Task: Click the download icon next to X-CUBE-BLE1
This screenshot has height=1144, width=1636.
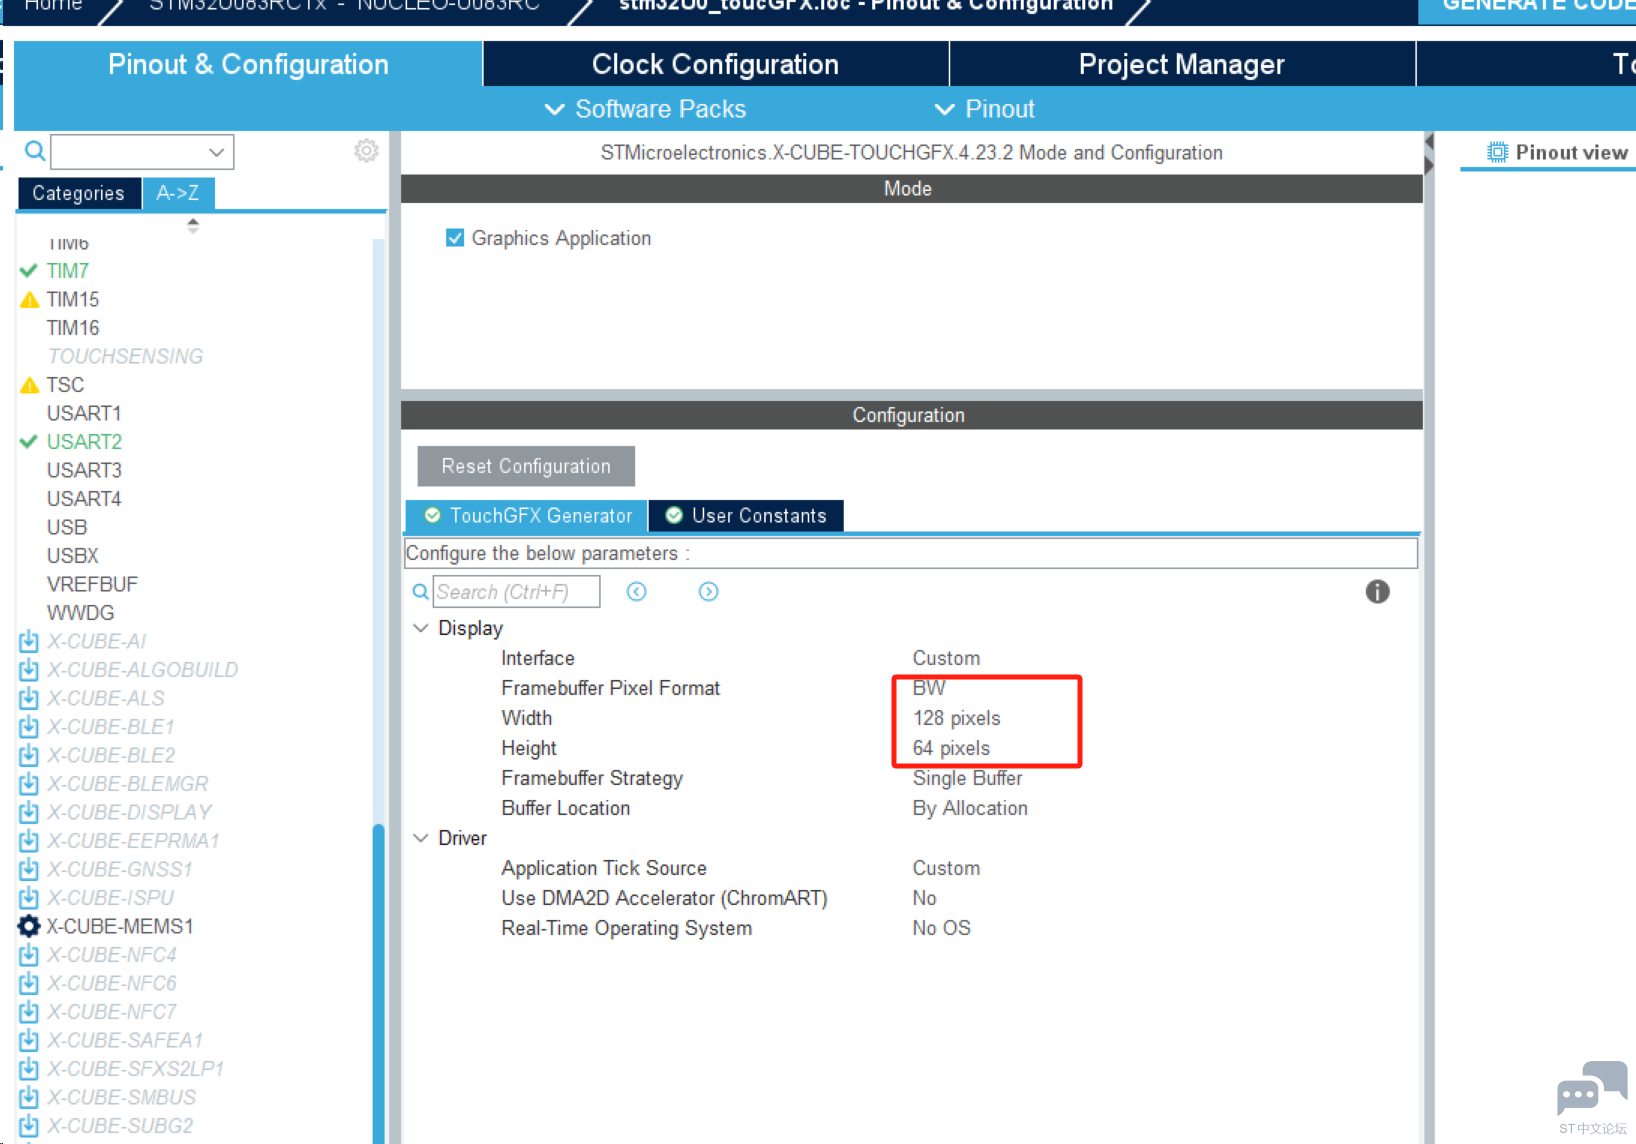Action: (x=29, y=727)
